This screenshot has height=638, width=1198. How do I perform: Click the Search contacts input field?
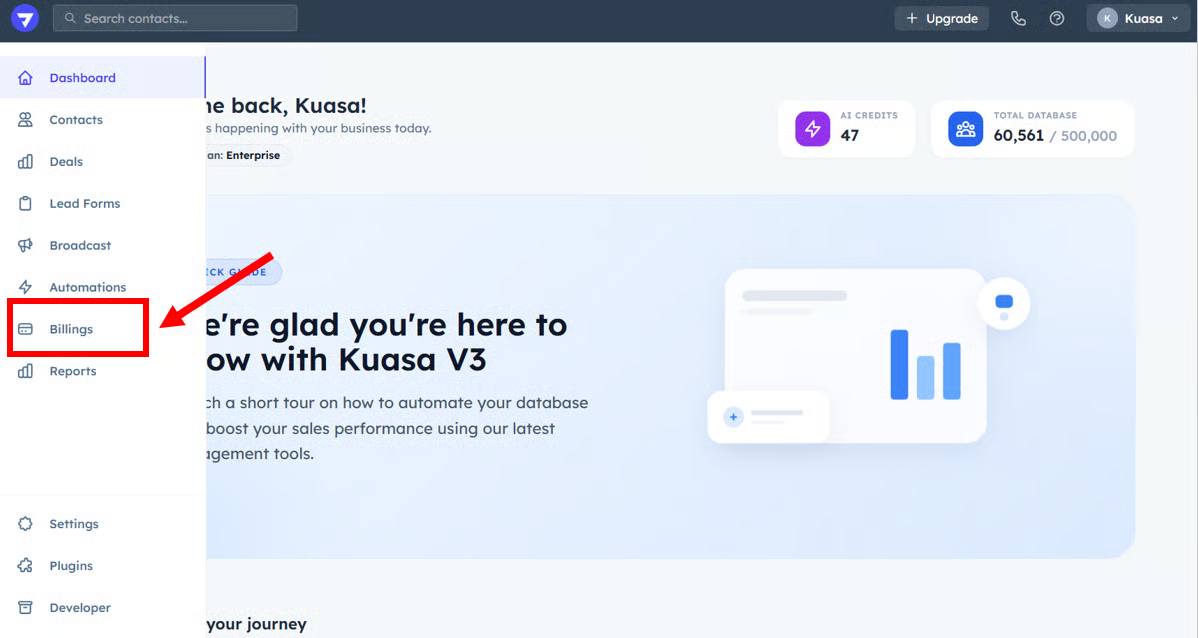point(175,18)
